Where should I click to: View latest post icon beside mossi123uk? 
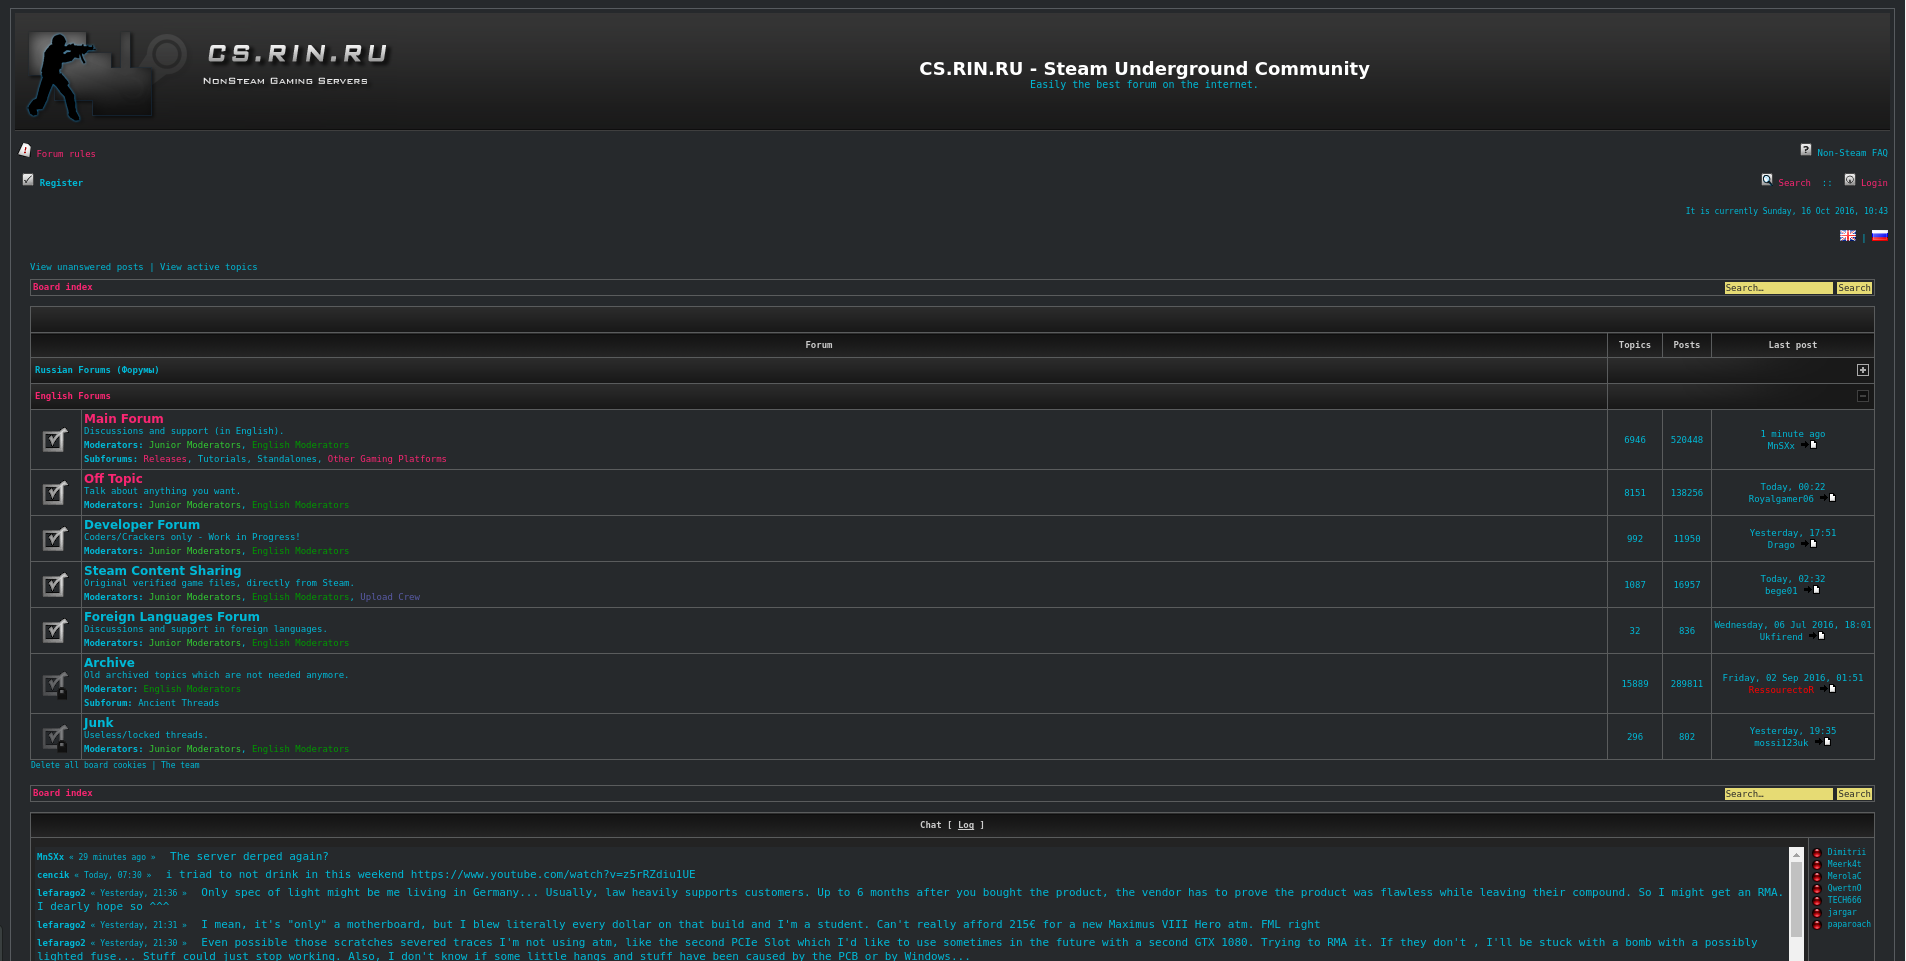[1823, 742]
